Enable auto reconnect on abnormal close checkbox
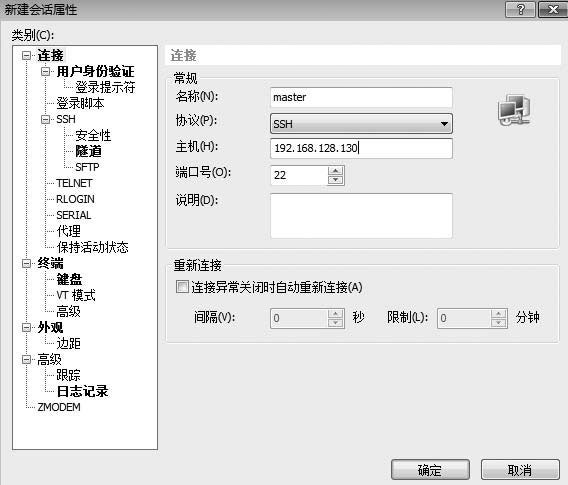This screenshot has height=485, width=568. pos(182,287)
